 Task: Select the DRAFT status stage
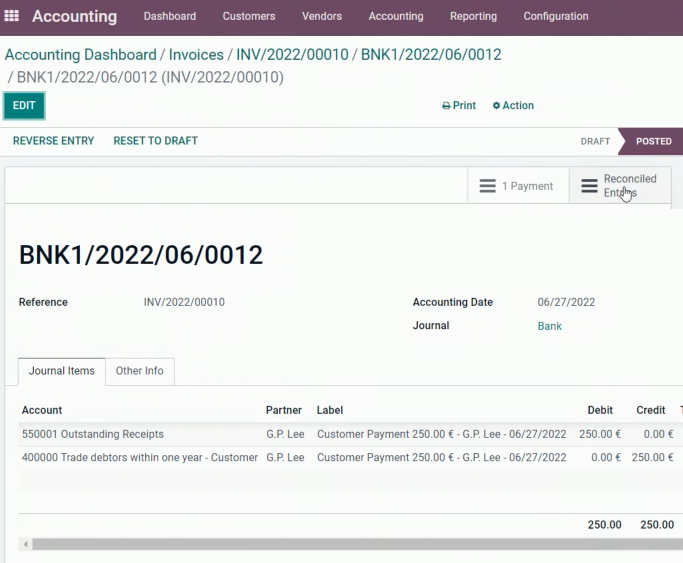[595, 142]
